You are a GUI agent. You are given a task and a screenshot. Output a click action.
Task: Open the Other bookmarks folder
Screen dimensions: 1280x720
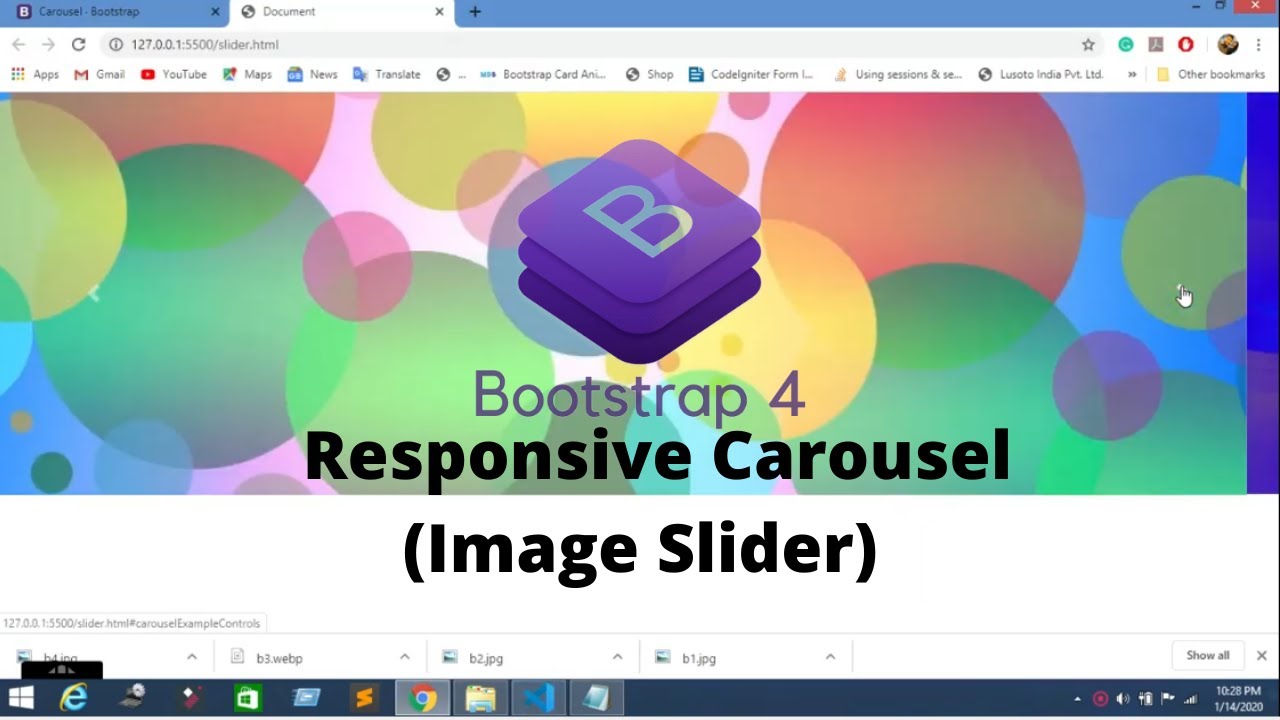point(1211,74)
